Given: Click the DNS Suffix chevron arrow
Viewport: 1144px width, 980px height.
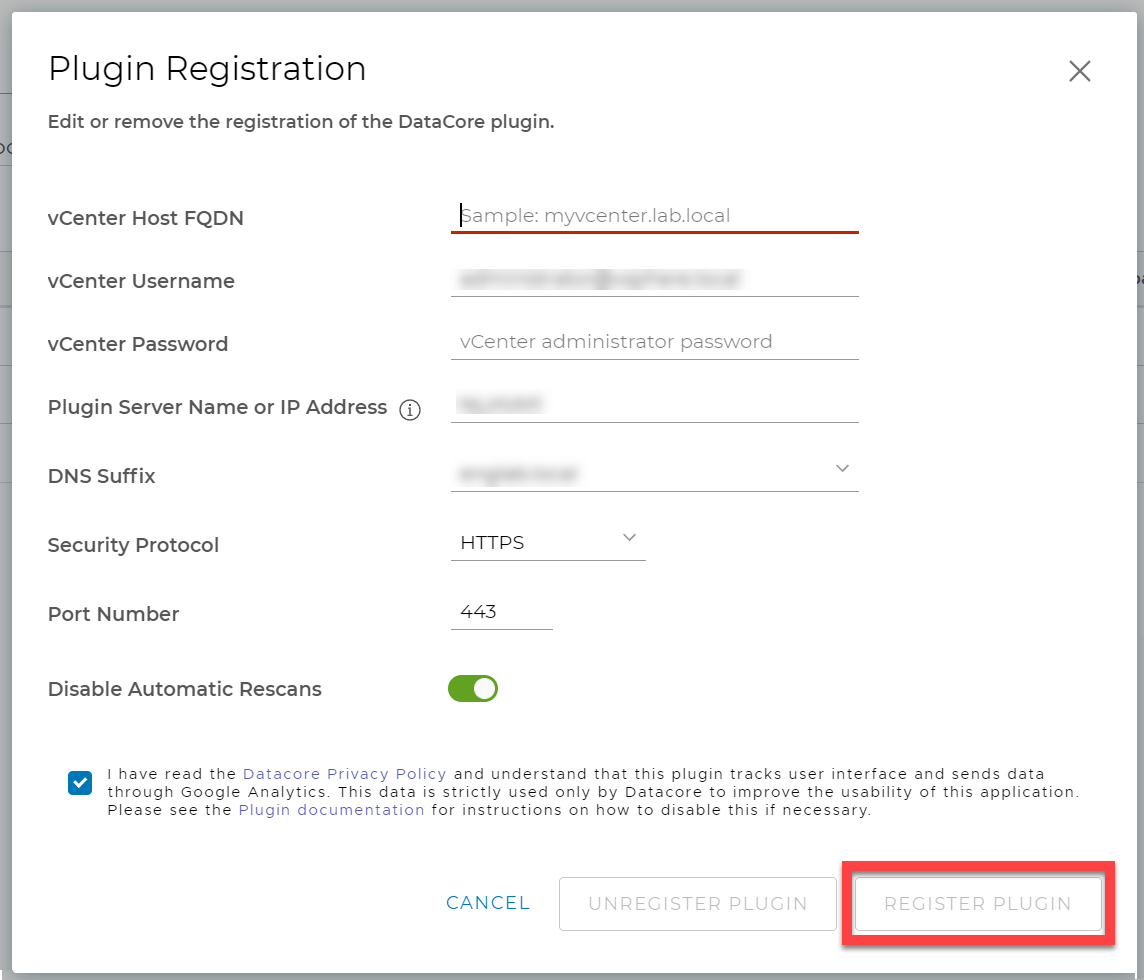Looking at the screenshot, I should [842, 469].
